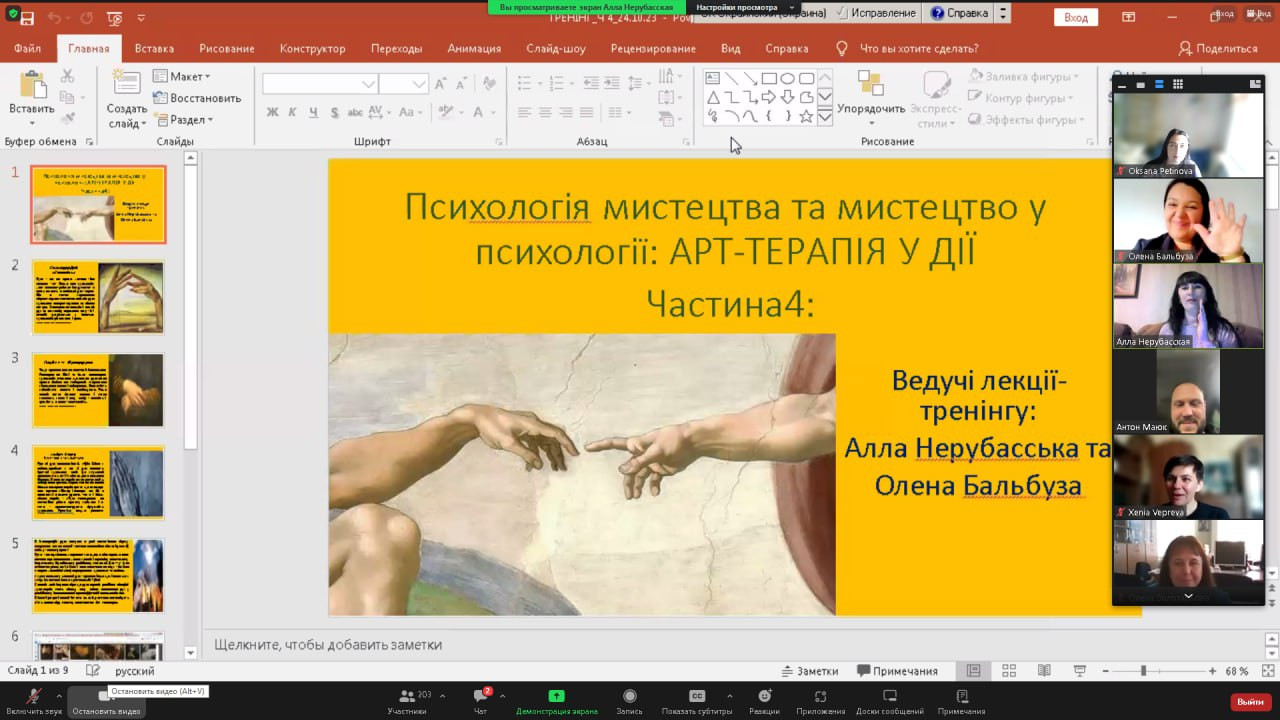The height and width of the screenshot is (720, 1280).
Task: Switch to the Анимация ribbon tab
Action: click(x=474, y=48)
